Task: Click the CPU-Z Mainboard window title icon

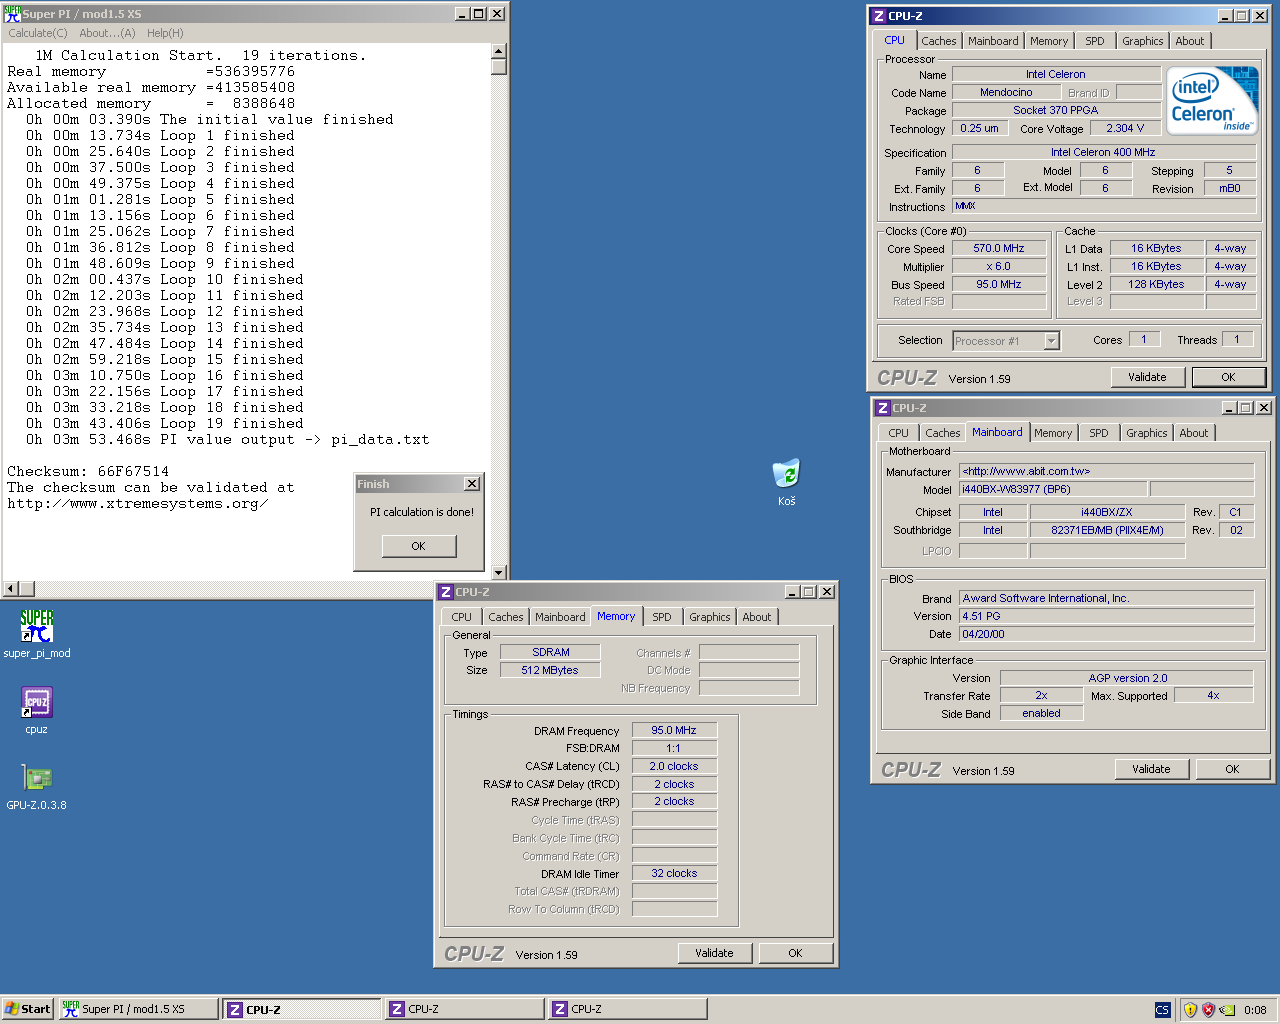Action: click(882, 408)
